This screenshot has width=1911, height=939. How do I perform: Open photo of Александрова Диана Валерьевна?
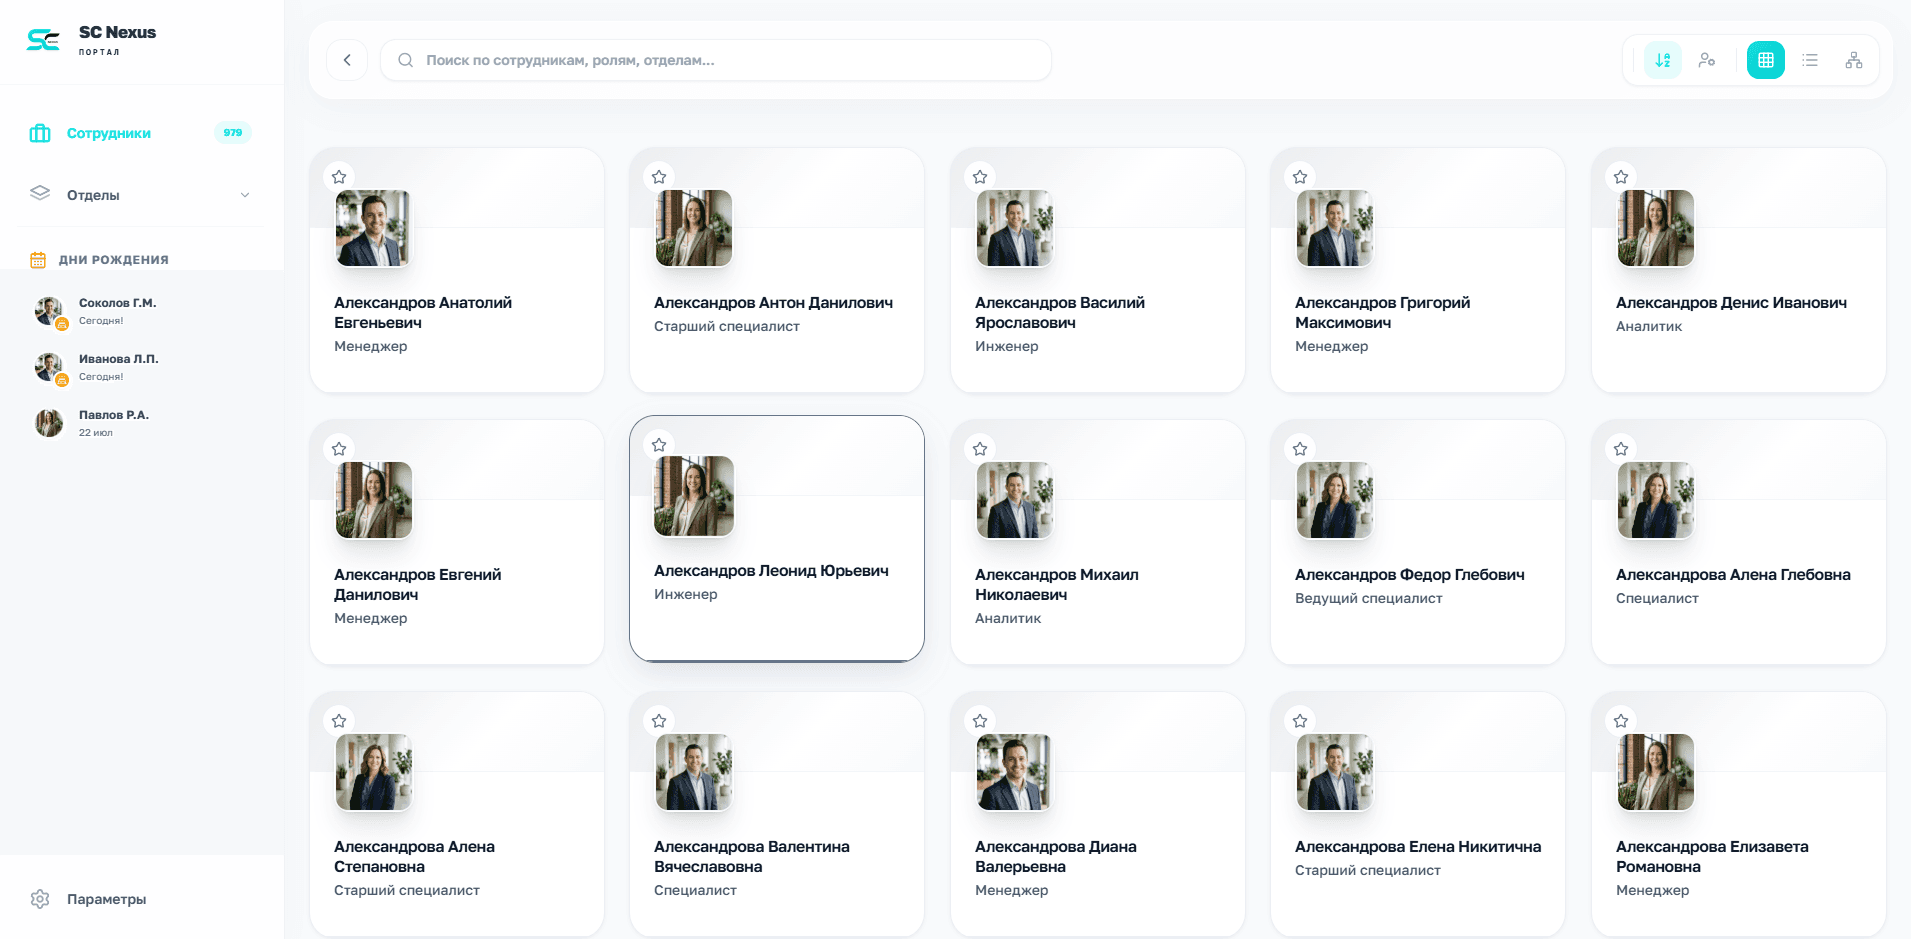click(x=1014, y=772)
